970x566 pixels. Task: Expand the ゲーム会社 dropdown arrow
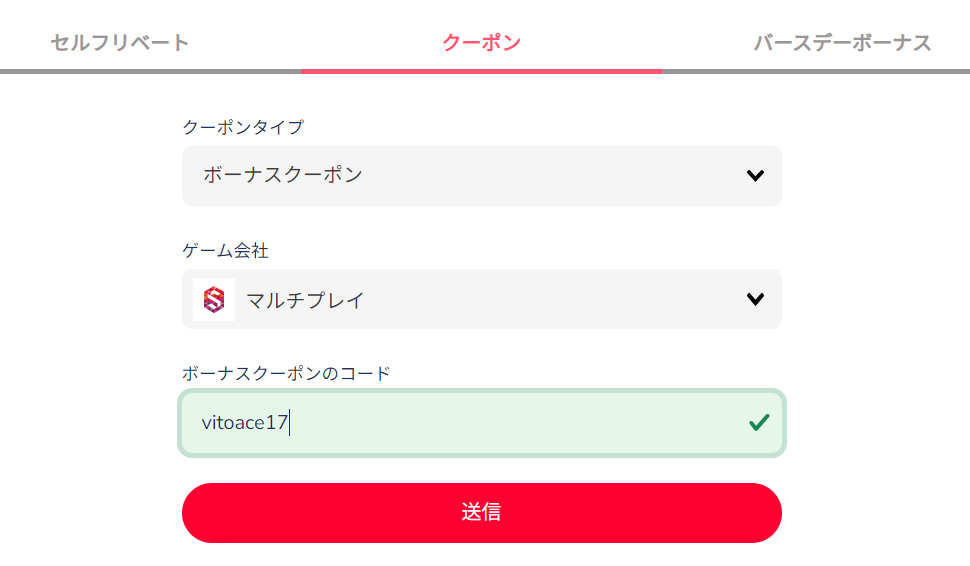pyautogui.click(x=755, y=299)
